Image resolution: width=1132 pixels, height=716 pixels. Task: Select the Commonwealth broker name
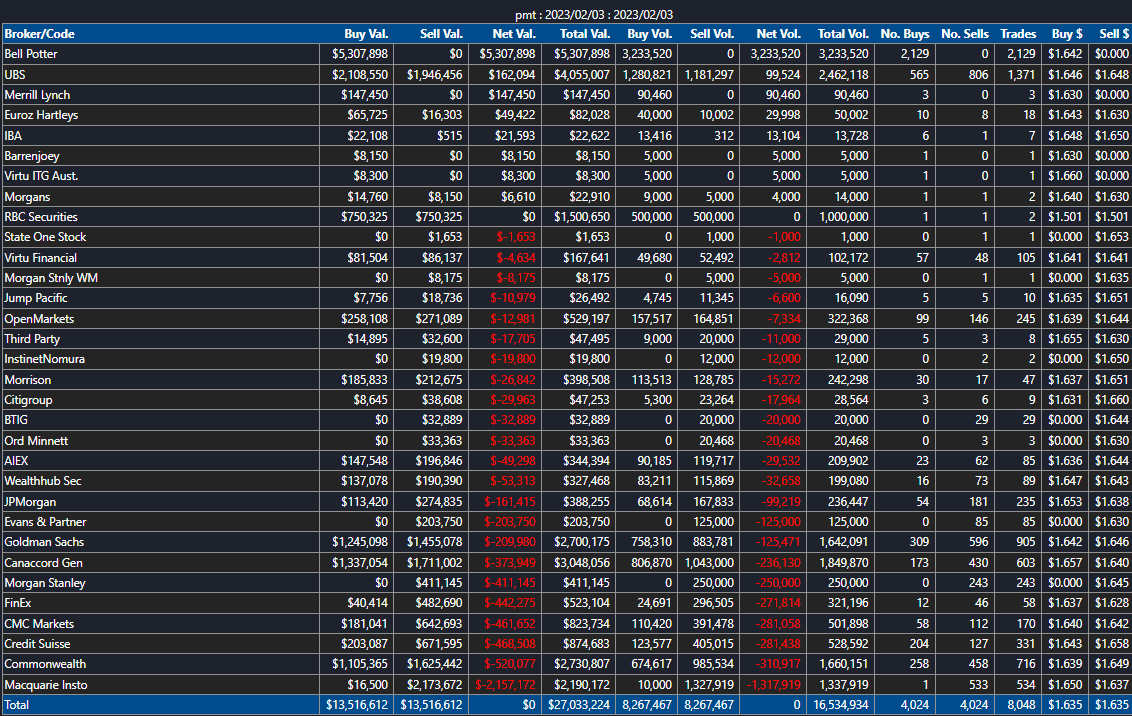[45, 664]
